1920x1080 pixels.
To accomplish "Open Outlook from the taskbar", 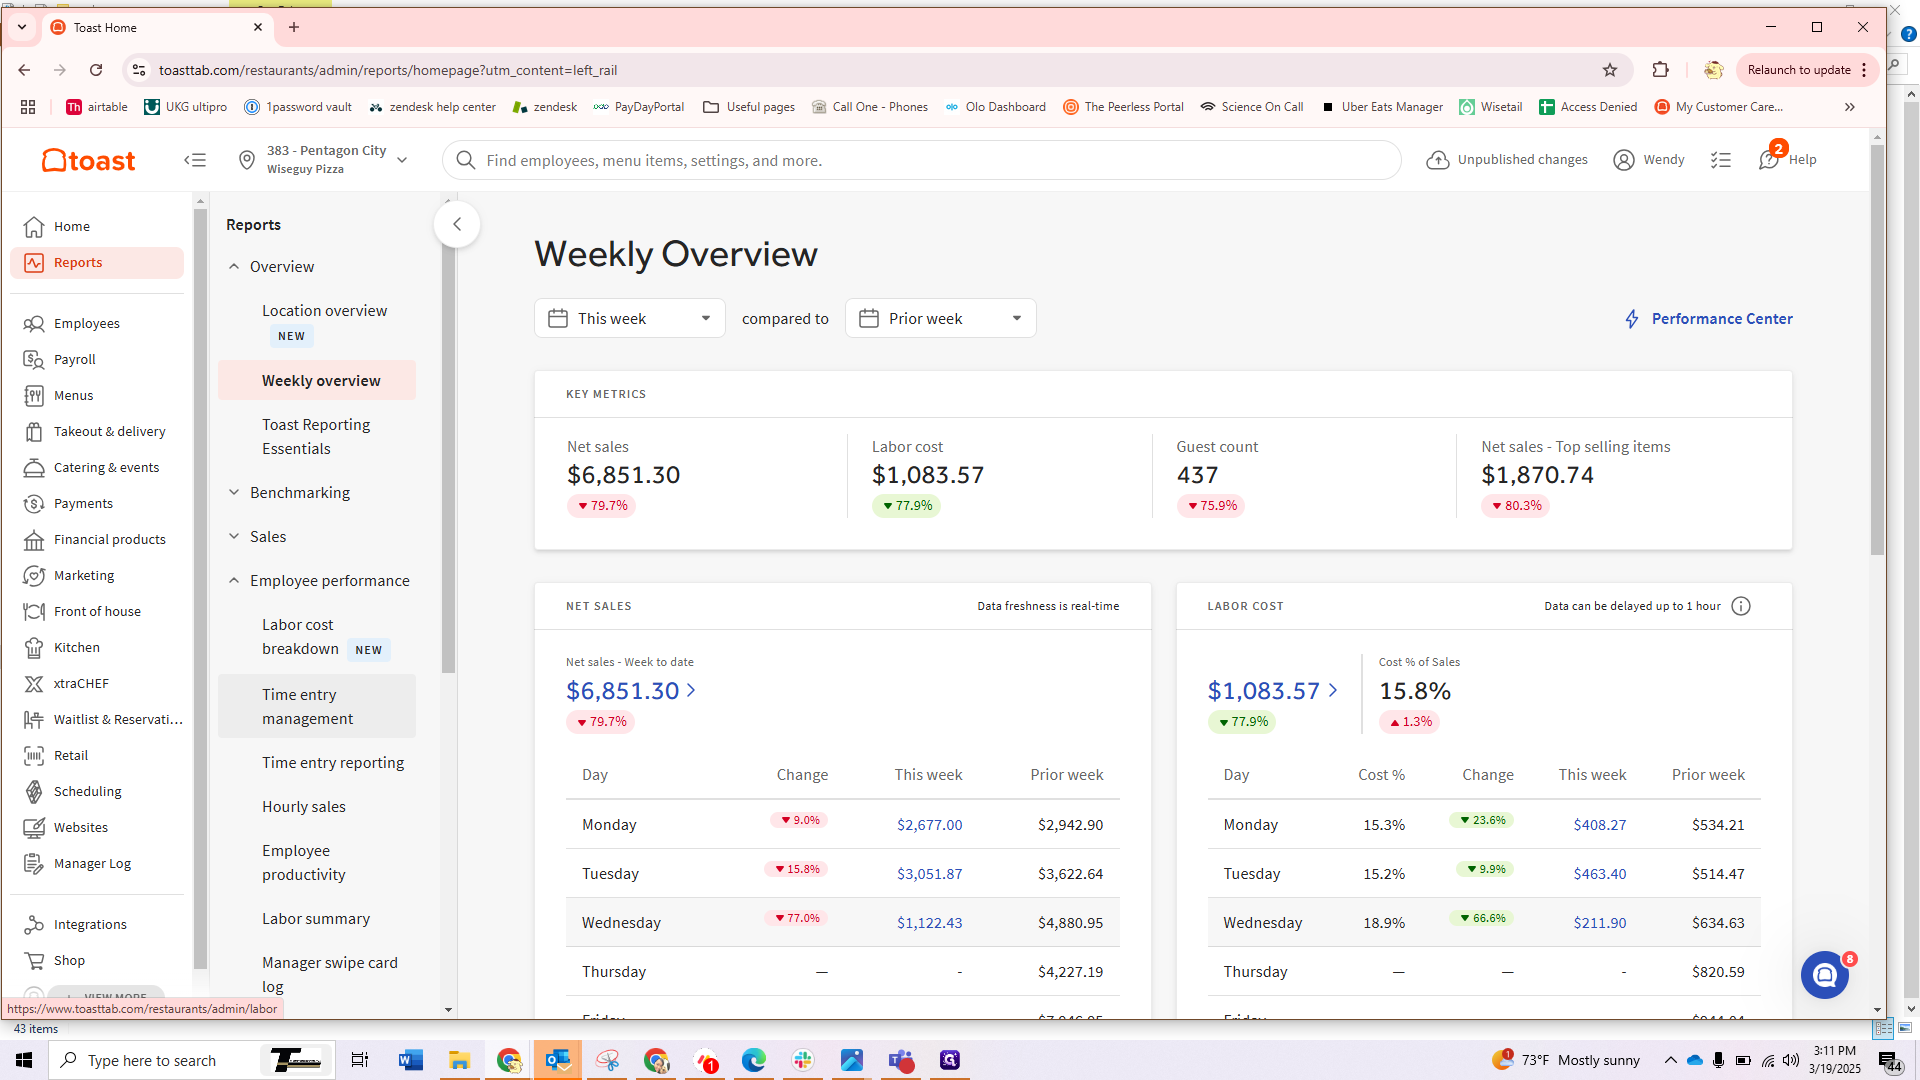I will pos(557,1060).
